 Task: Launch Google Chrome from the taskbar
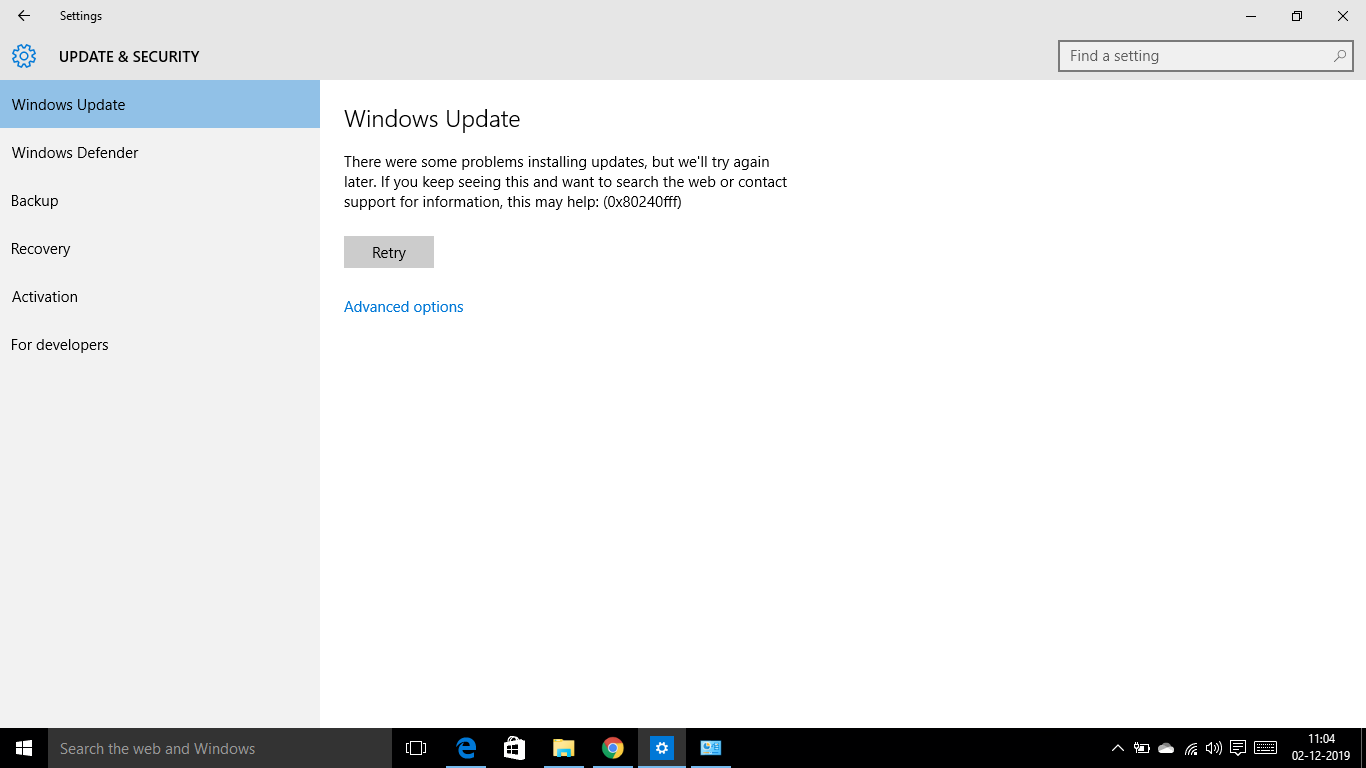(x=613, y=748)
